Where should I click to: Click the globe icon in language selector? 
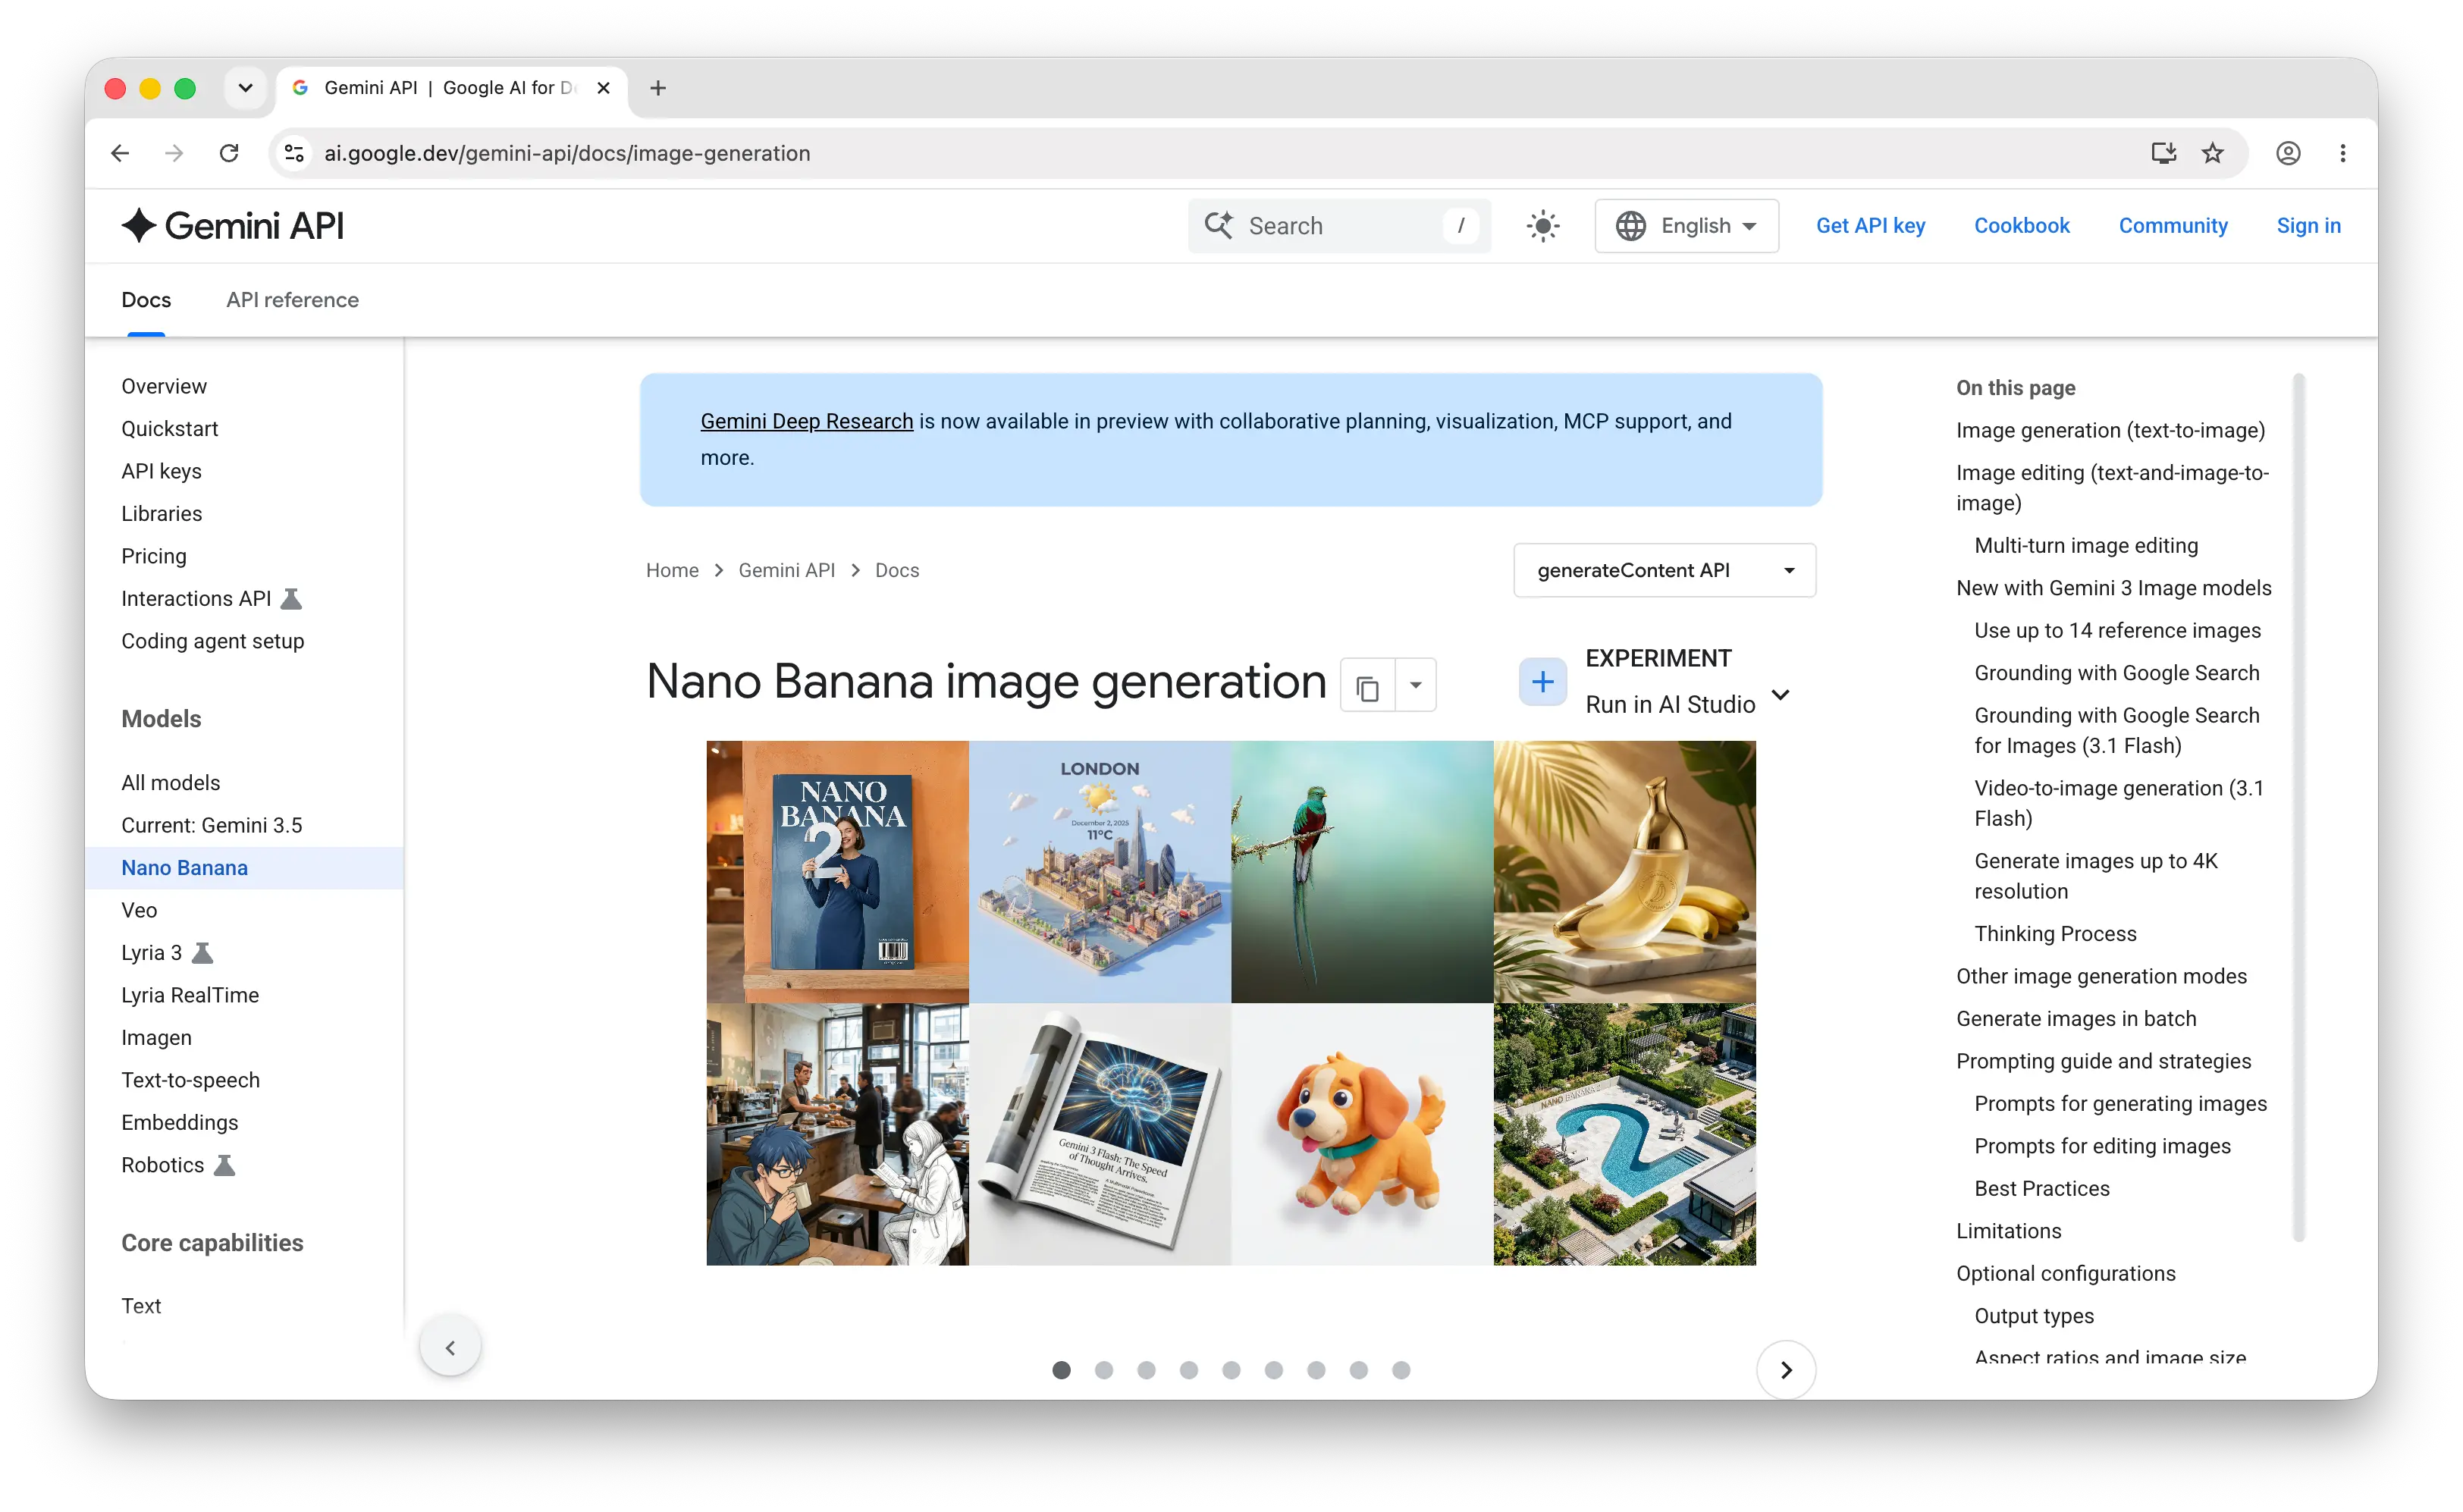point(1630,226)
